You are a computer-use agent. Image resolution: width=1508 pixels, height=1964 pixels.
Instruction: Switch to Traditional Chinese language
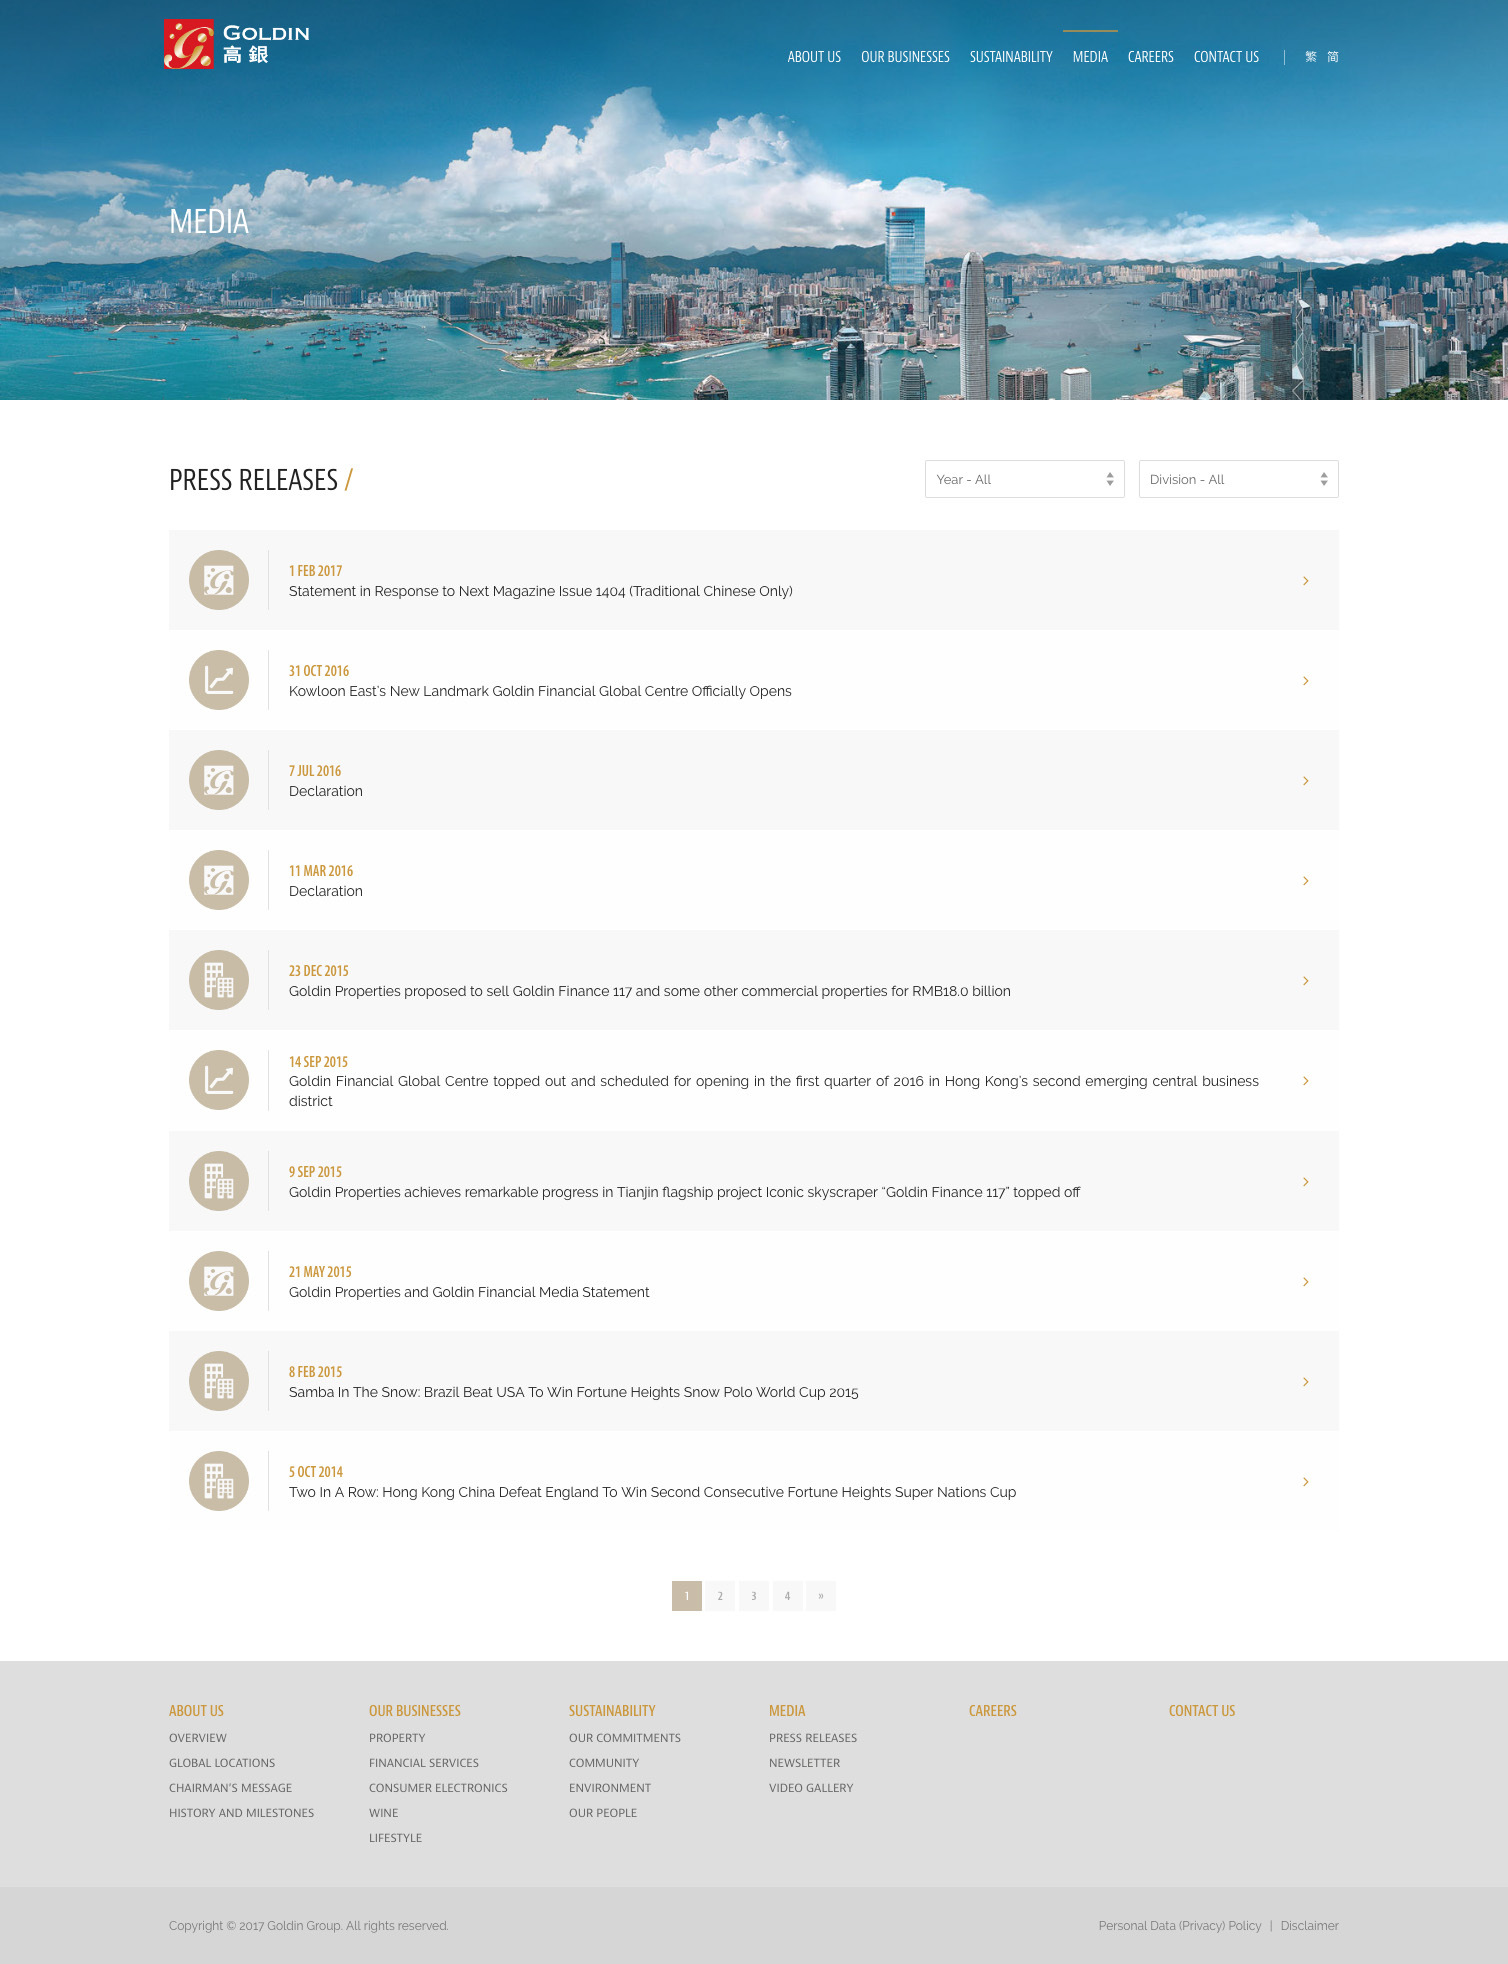[1311, 57]
